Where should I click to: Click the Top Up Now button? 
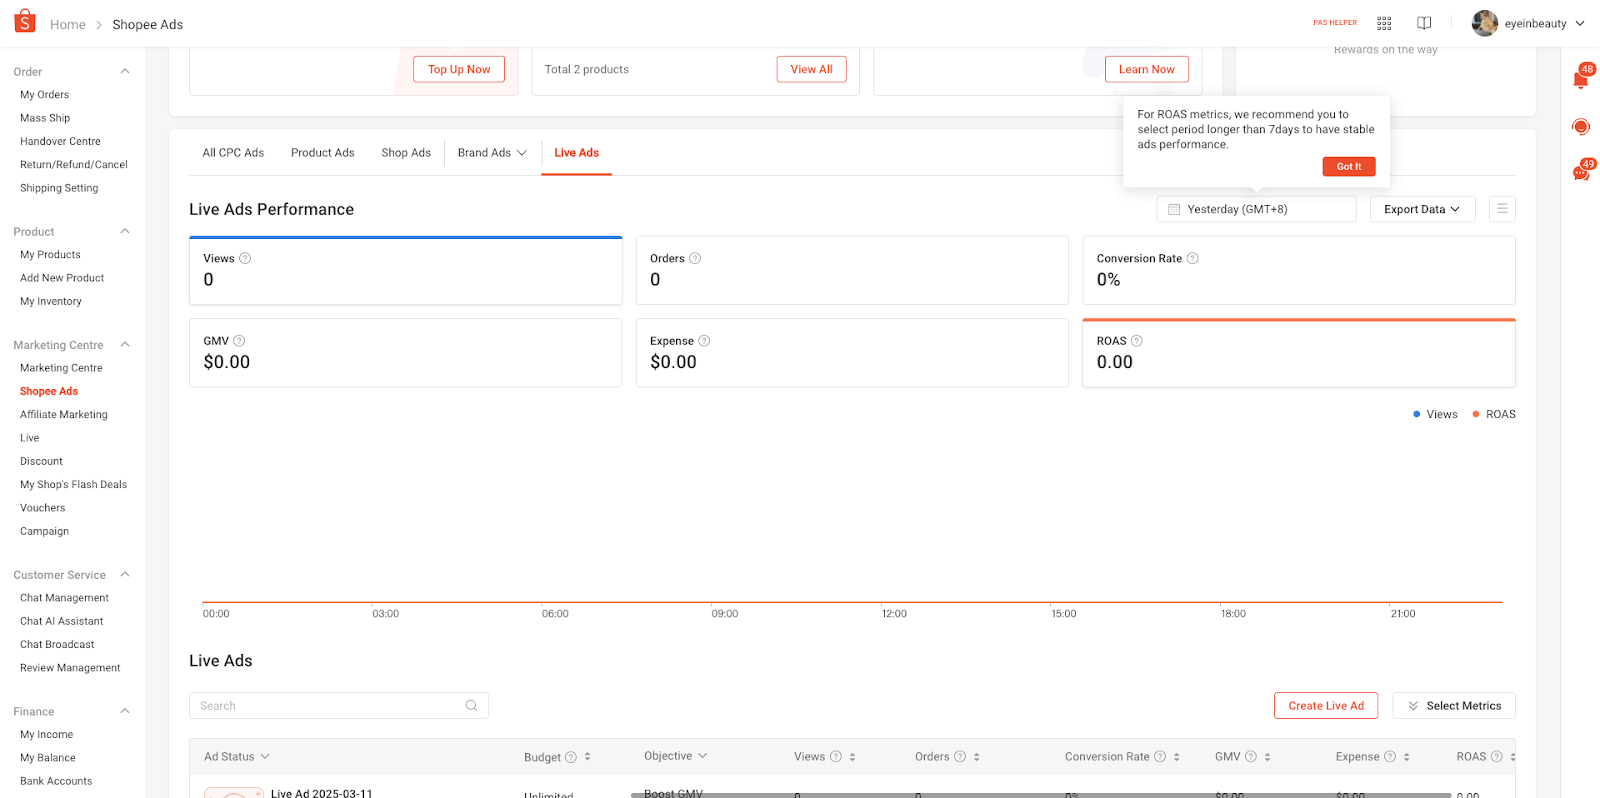pyautogui.click(x=459, y=69)
